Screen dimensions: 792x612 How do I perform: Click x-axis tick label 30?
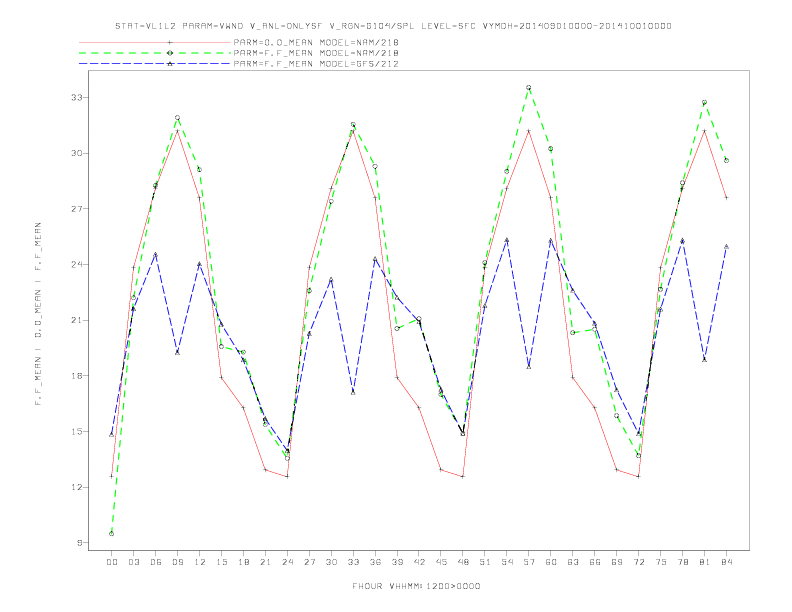[x=331, y=562]
